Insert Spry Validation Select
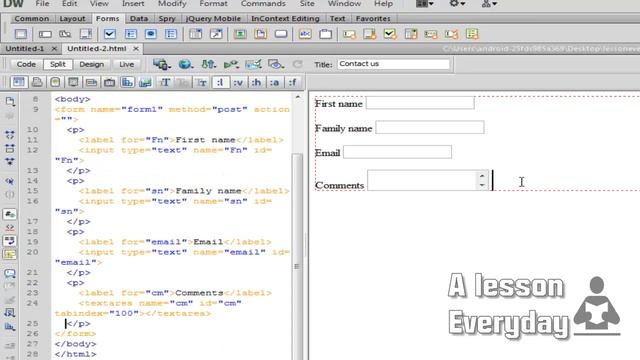Viewport: 640px width, 360px height. [x=411, y=34]
